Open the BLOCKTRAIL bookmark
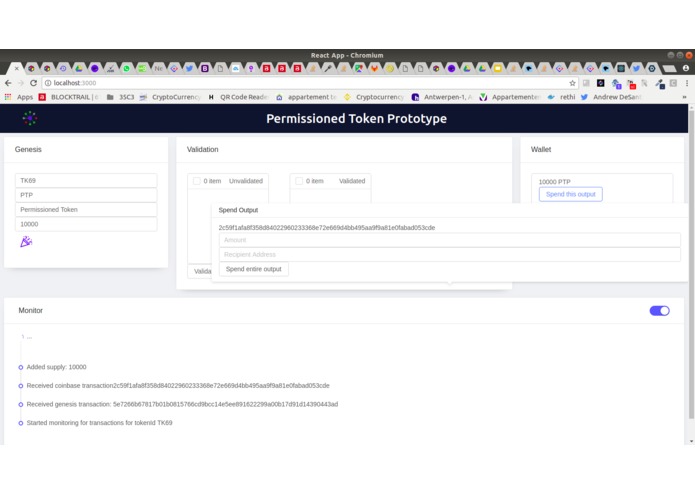Image resolution: width=695 pixels, height=494 pixels. [68, 97]
